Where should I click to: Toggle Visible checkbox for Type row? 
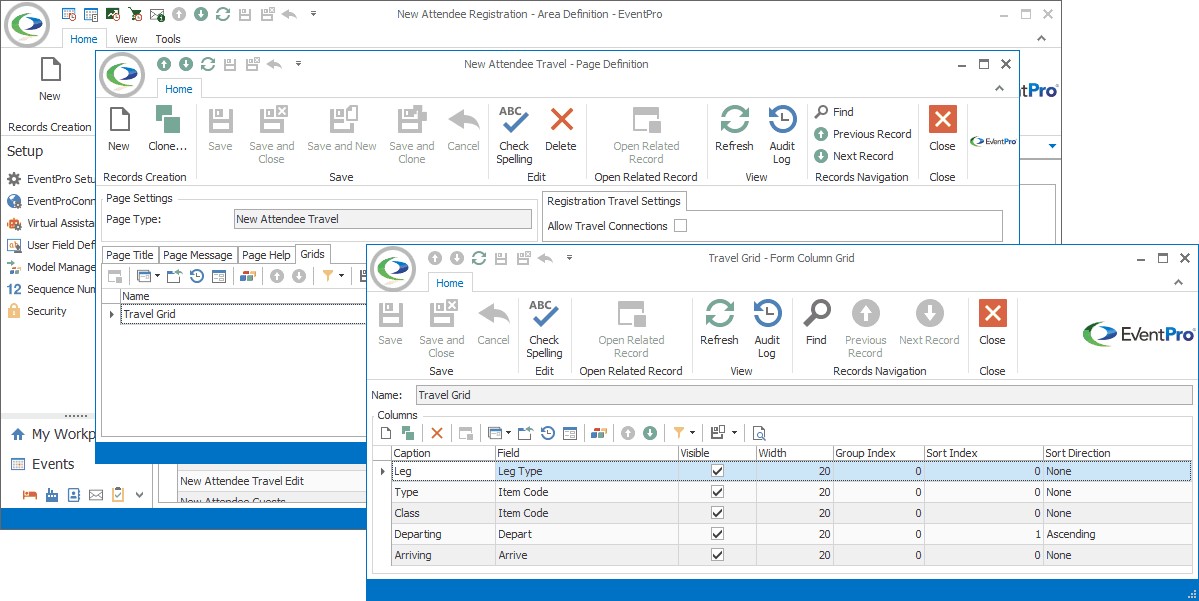coord(717,492)
